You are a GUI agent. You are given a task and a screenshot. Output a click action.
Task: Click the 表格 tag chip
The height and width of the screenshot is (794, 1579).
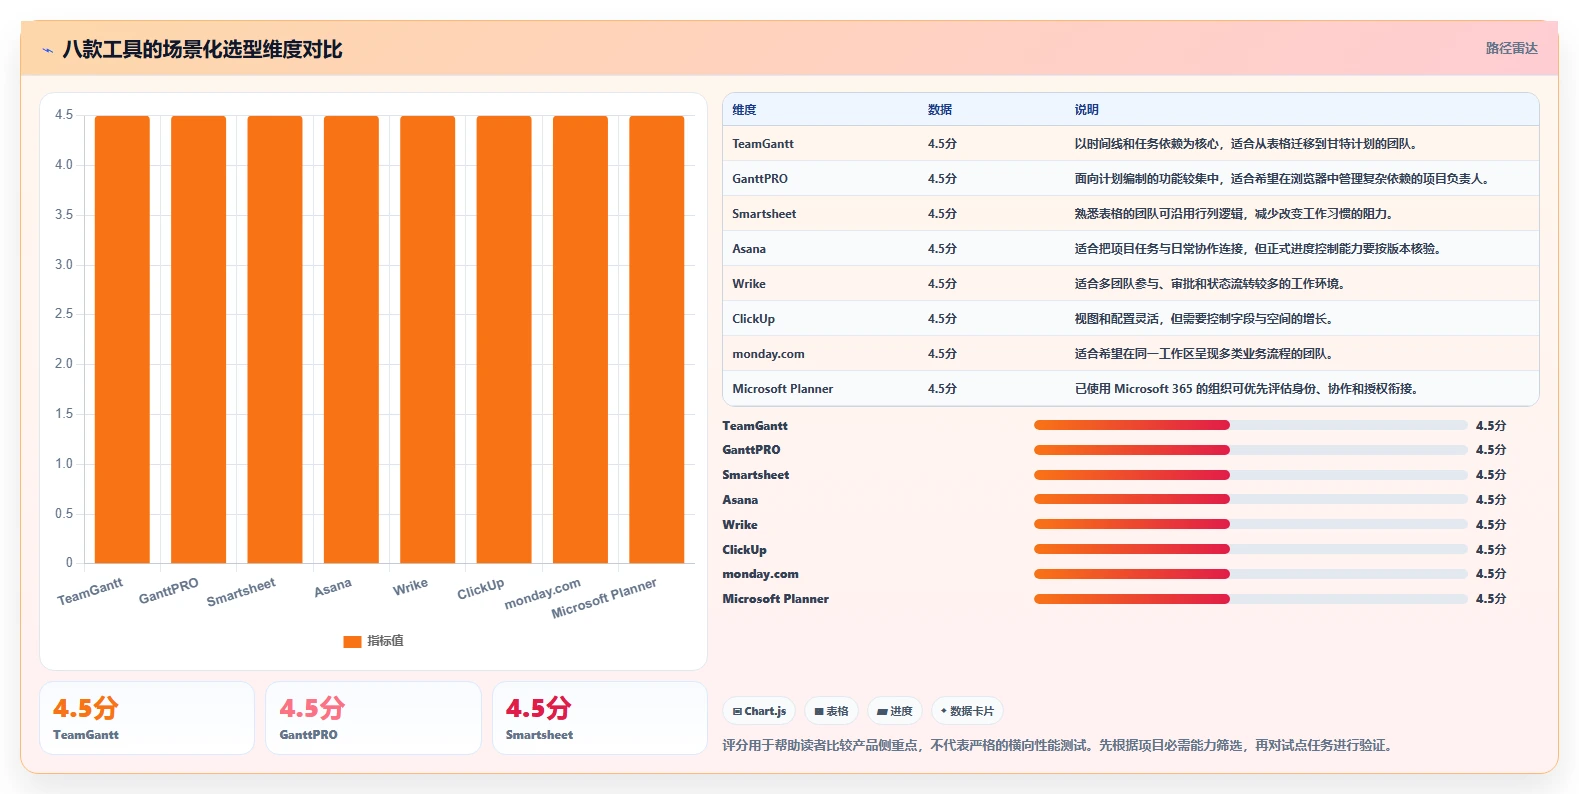pos(831,711)
